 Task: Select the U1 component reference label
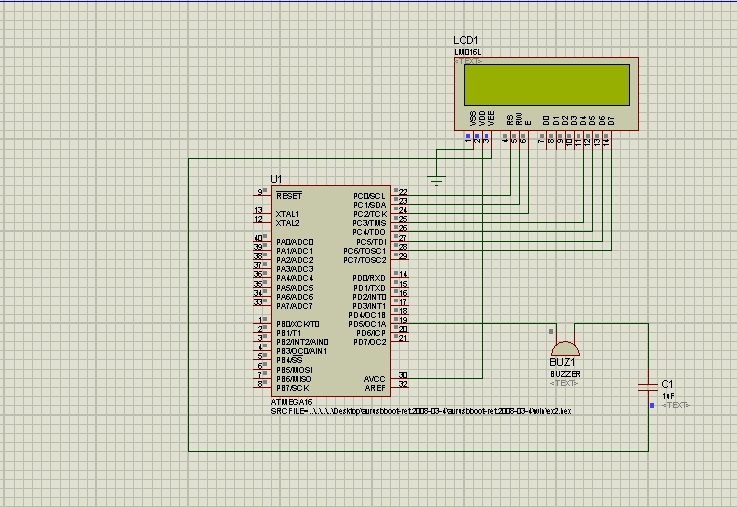point(276,179)
